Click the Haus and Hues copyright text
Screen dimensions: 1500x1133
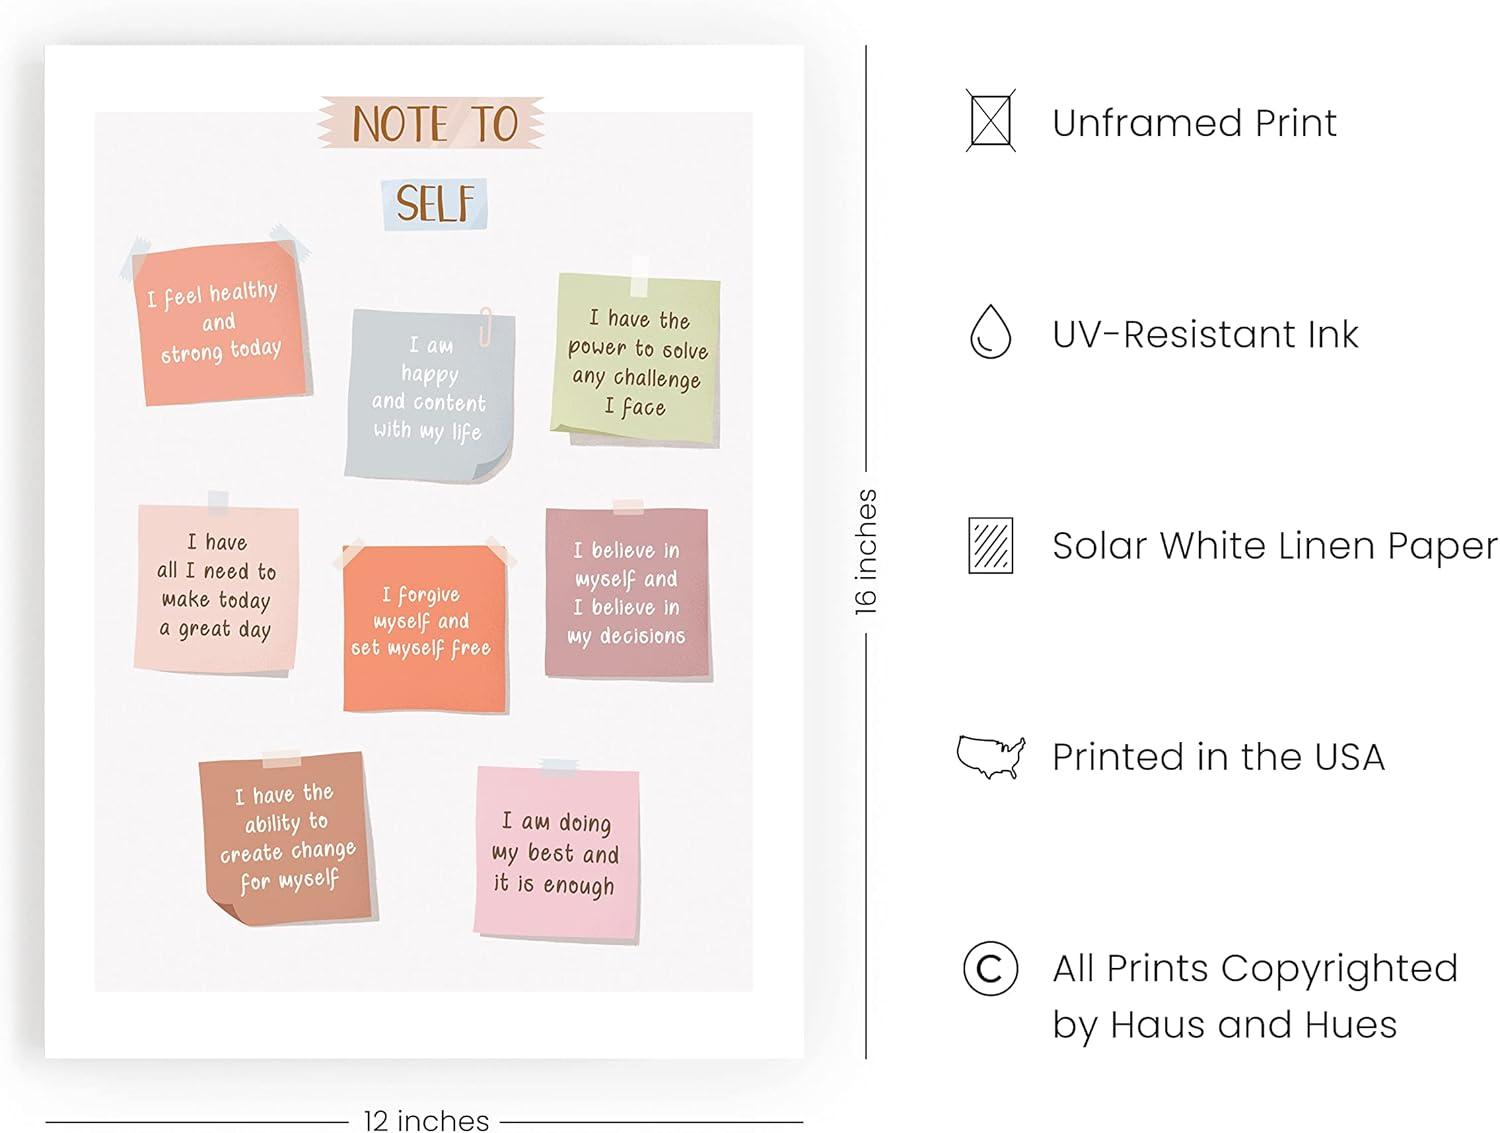point(1254,996)
